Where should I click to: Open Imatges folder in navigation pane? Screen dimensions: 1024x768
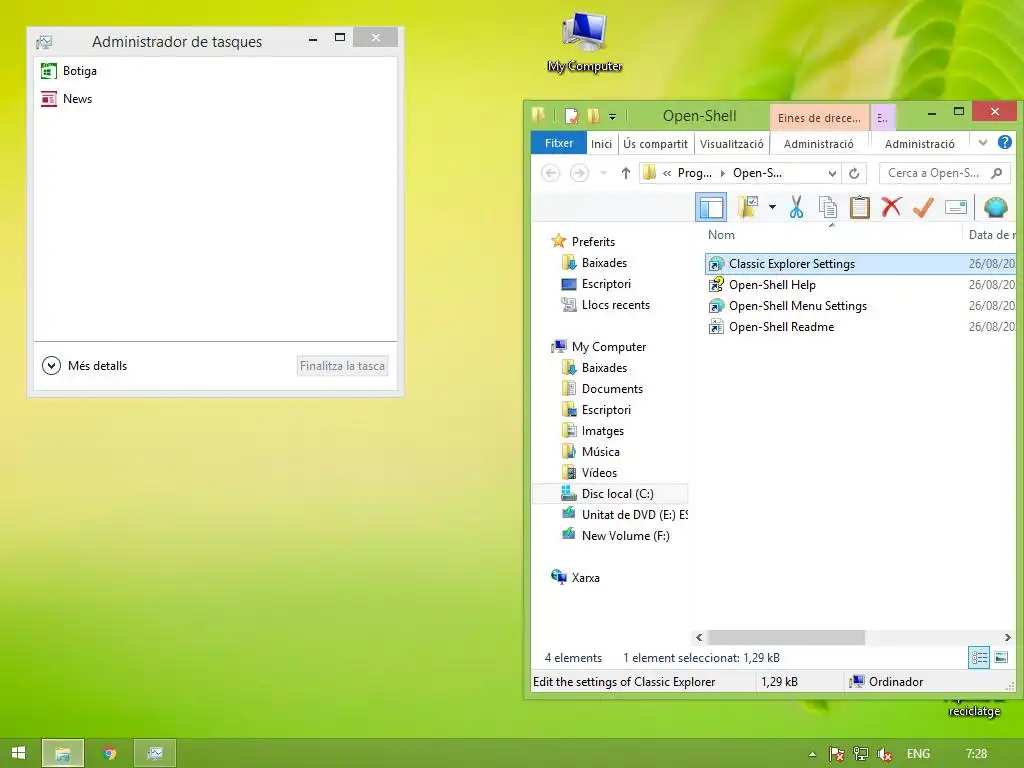point(602,431)
